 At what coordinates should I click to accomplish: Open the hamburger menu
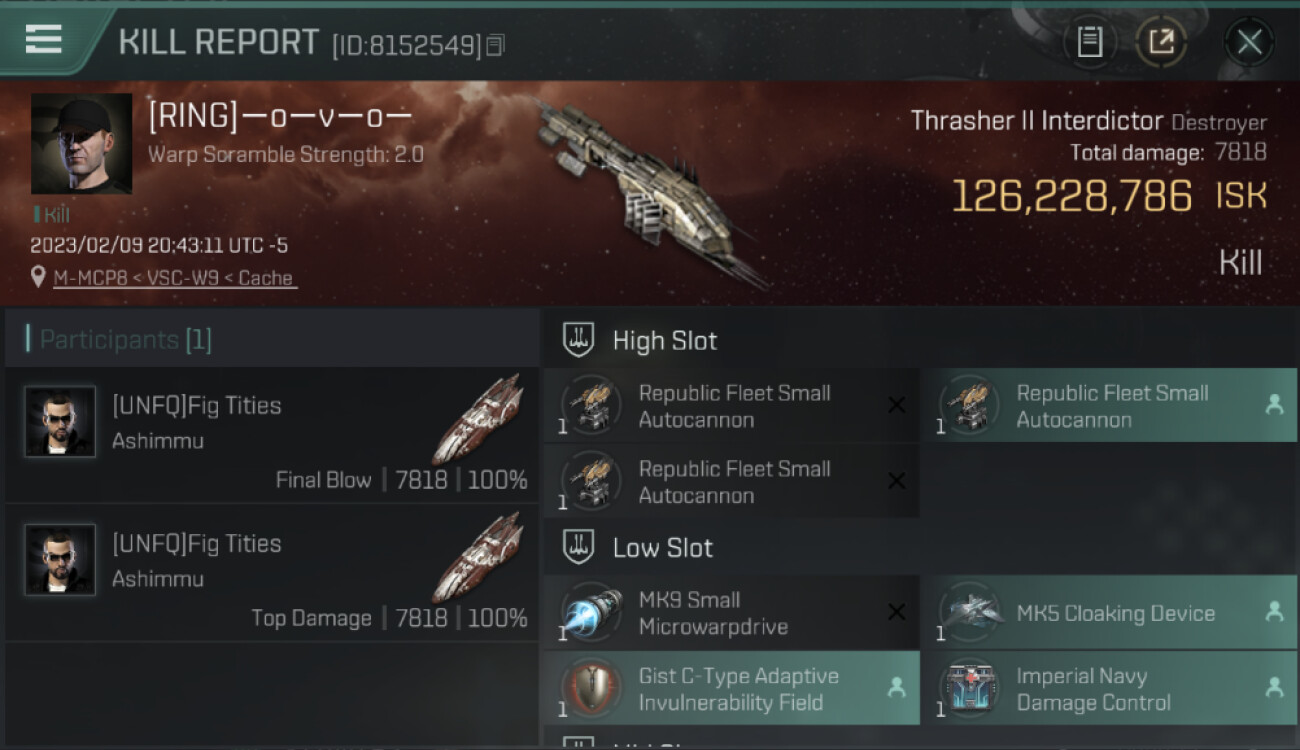[x=44, y=40]
